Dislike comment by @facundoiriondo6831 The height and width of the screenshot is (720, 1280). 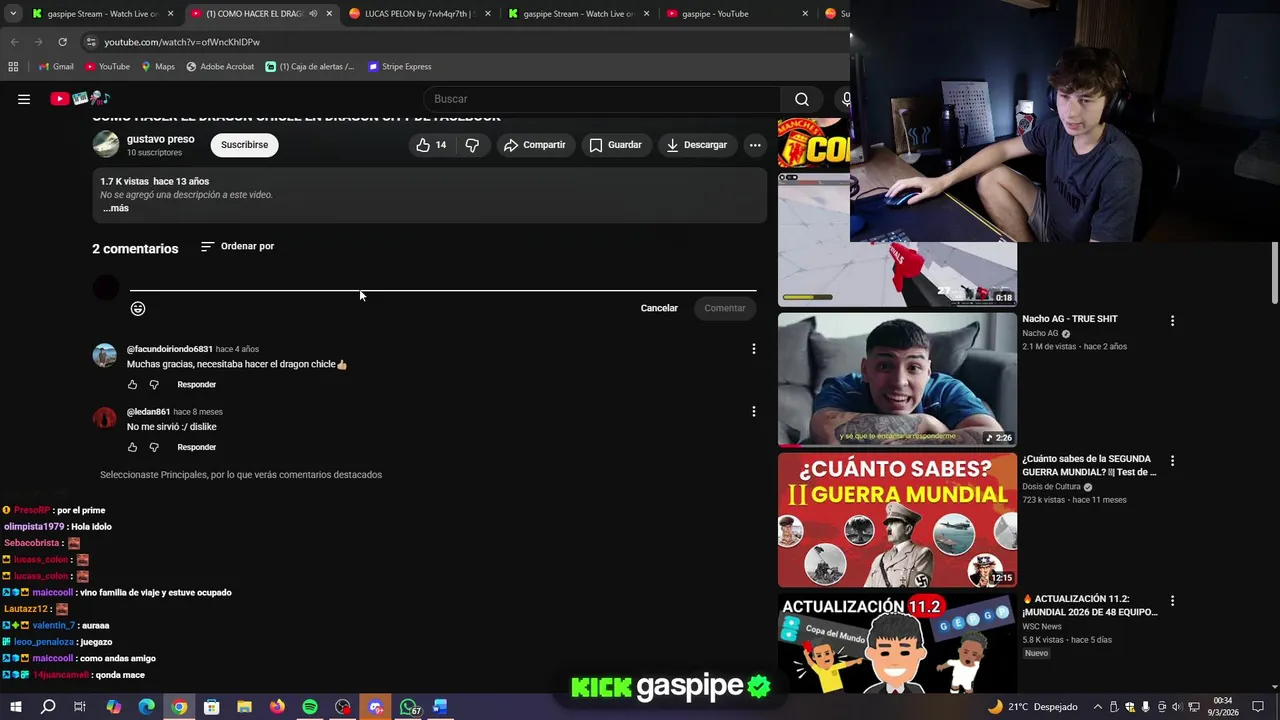154,384
